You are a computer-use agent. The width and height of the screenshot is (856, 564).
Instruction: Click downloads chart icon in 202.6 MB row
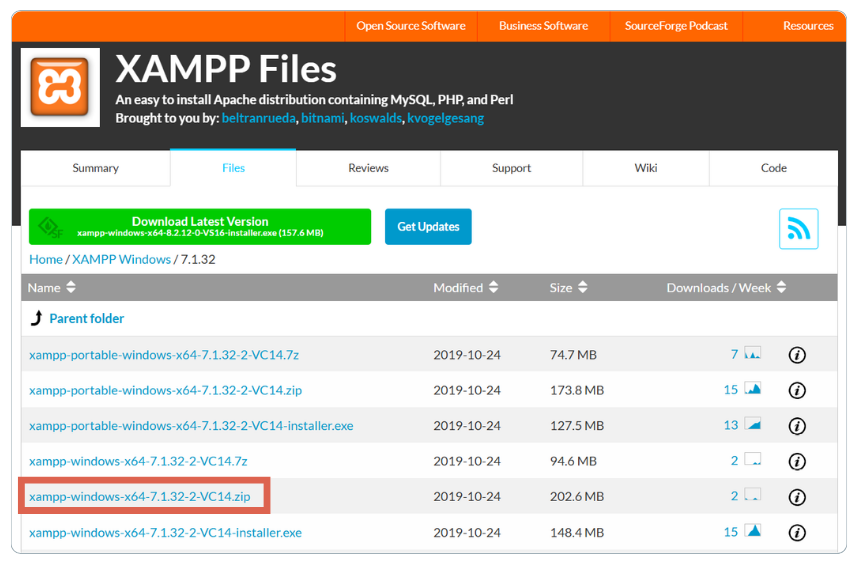click(753, 495)
